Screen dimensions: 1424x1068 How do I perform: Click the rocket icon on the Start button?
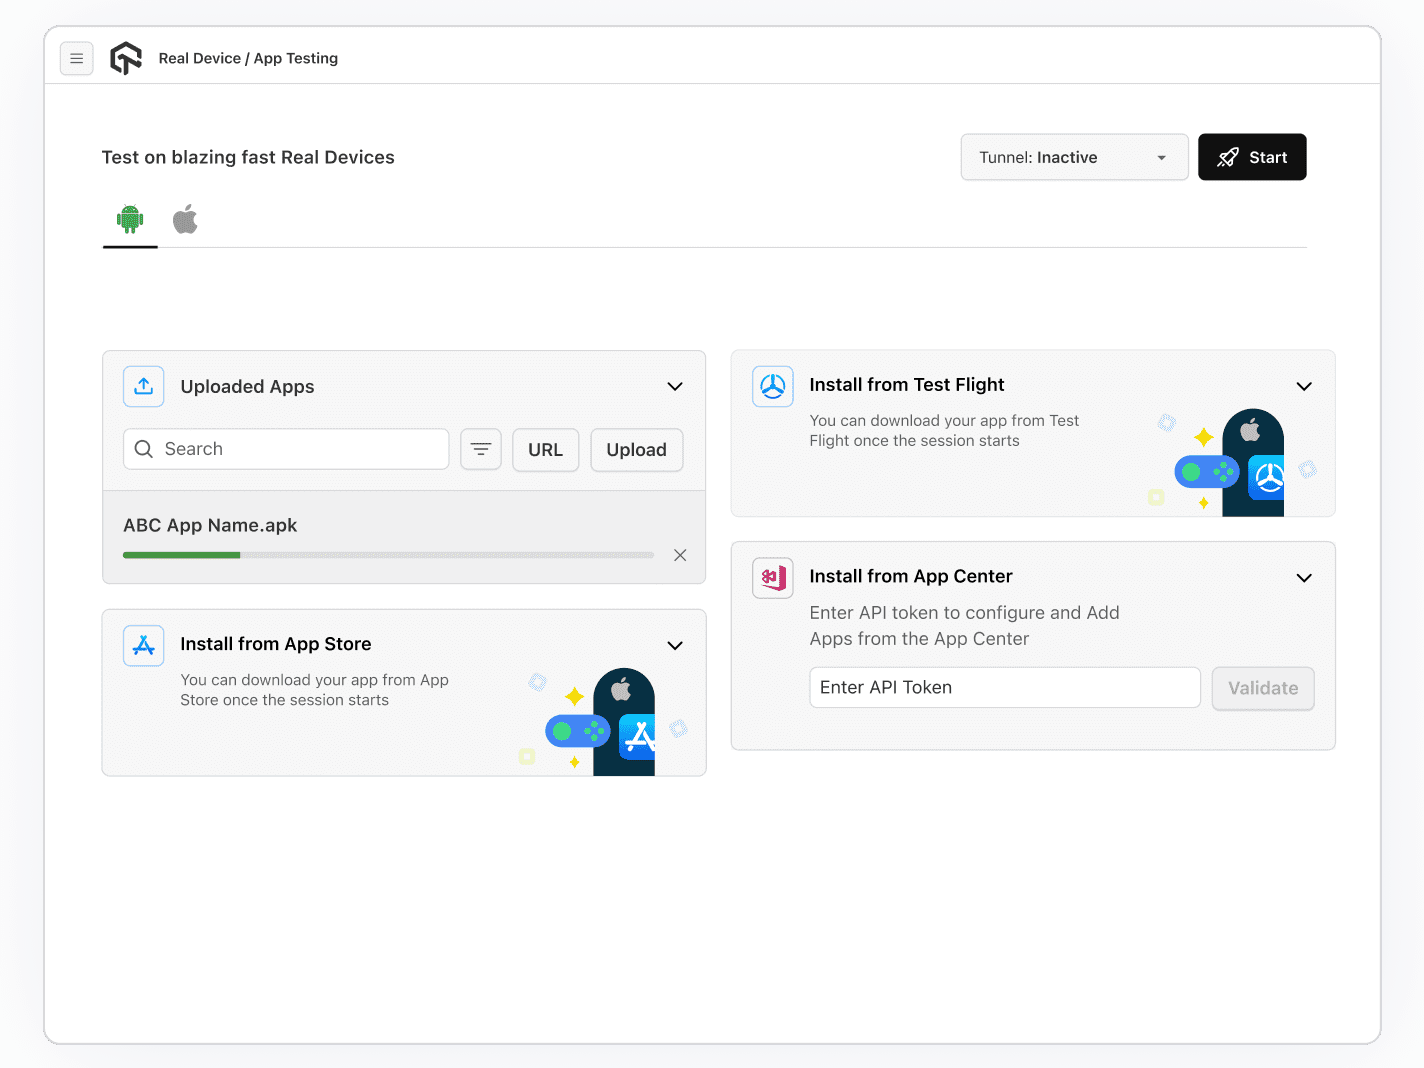click(x=1227, y=157)
